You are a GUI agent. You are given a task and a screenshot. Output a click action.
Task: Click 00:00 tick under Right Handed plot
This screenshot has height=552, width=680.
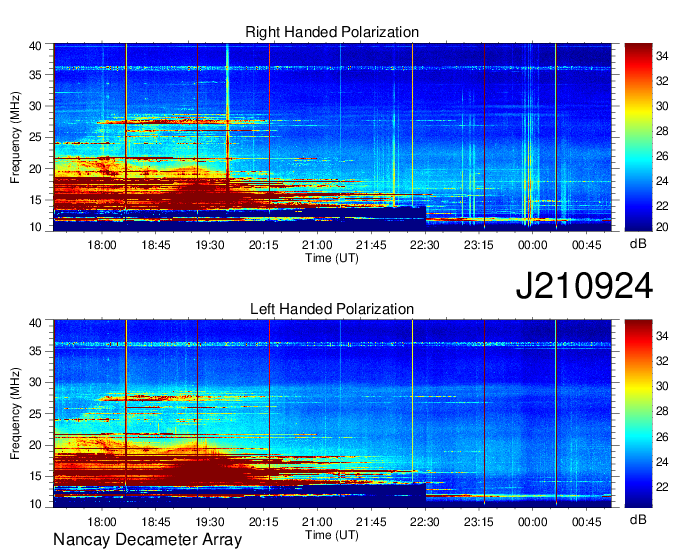click(533, 245)
